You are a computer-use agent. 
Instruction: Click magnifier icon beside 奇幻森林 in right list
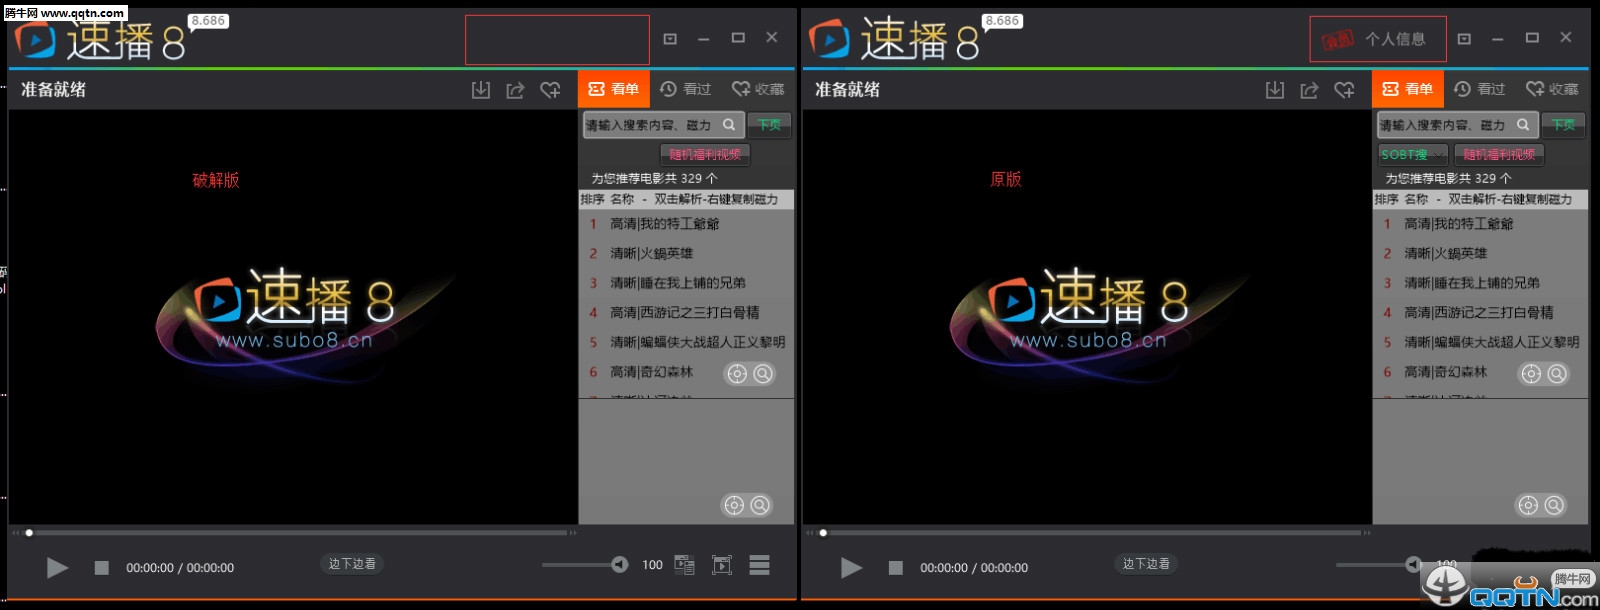1557,374
